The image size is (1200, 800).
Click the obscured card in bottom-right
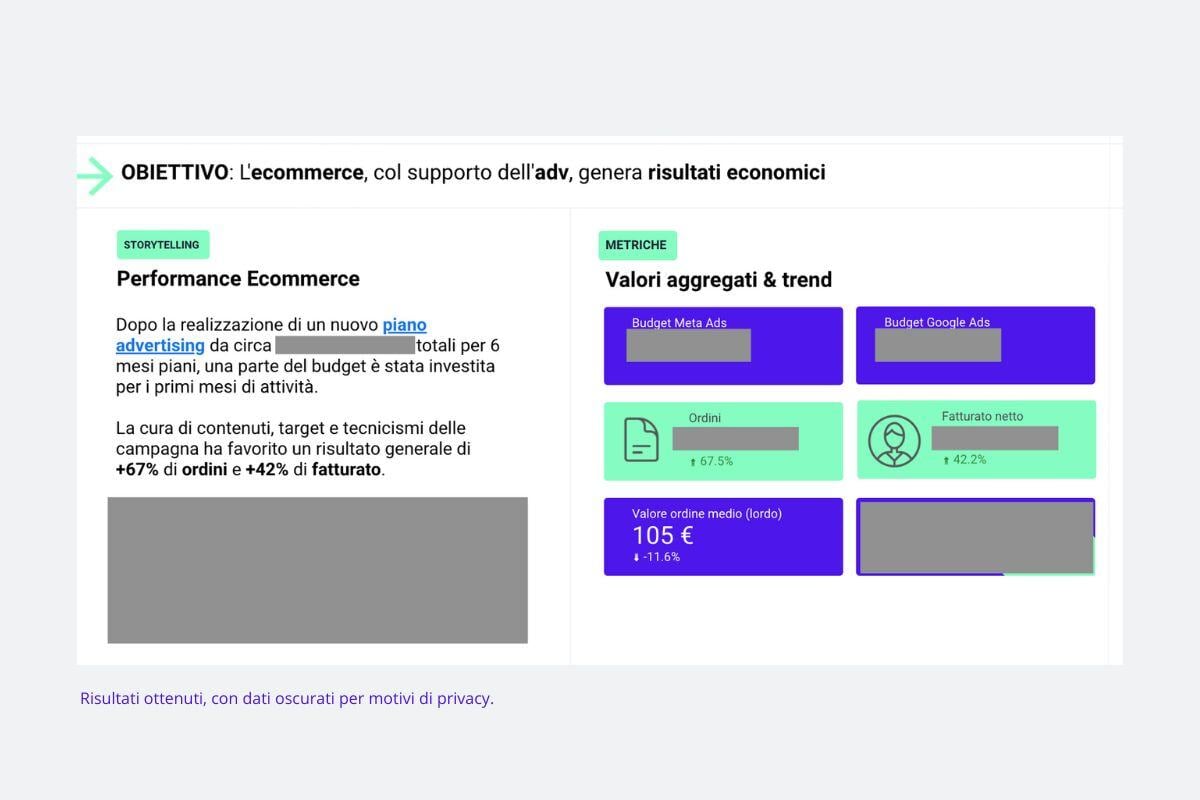(x=976, y=537)
